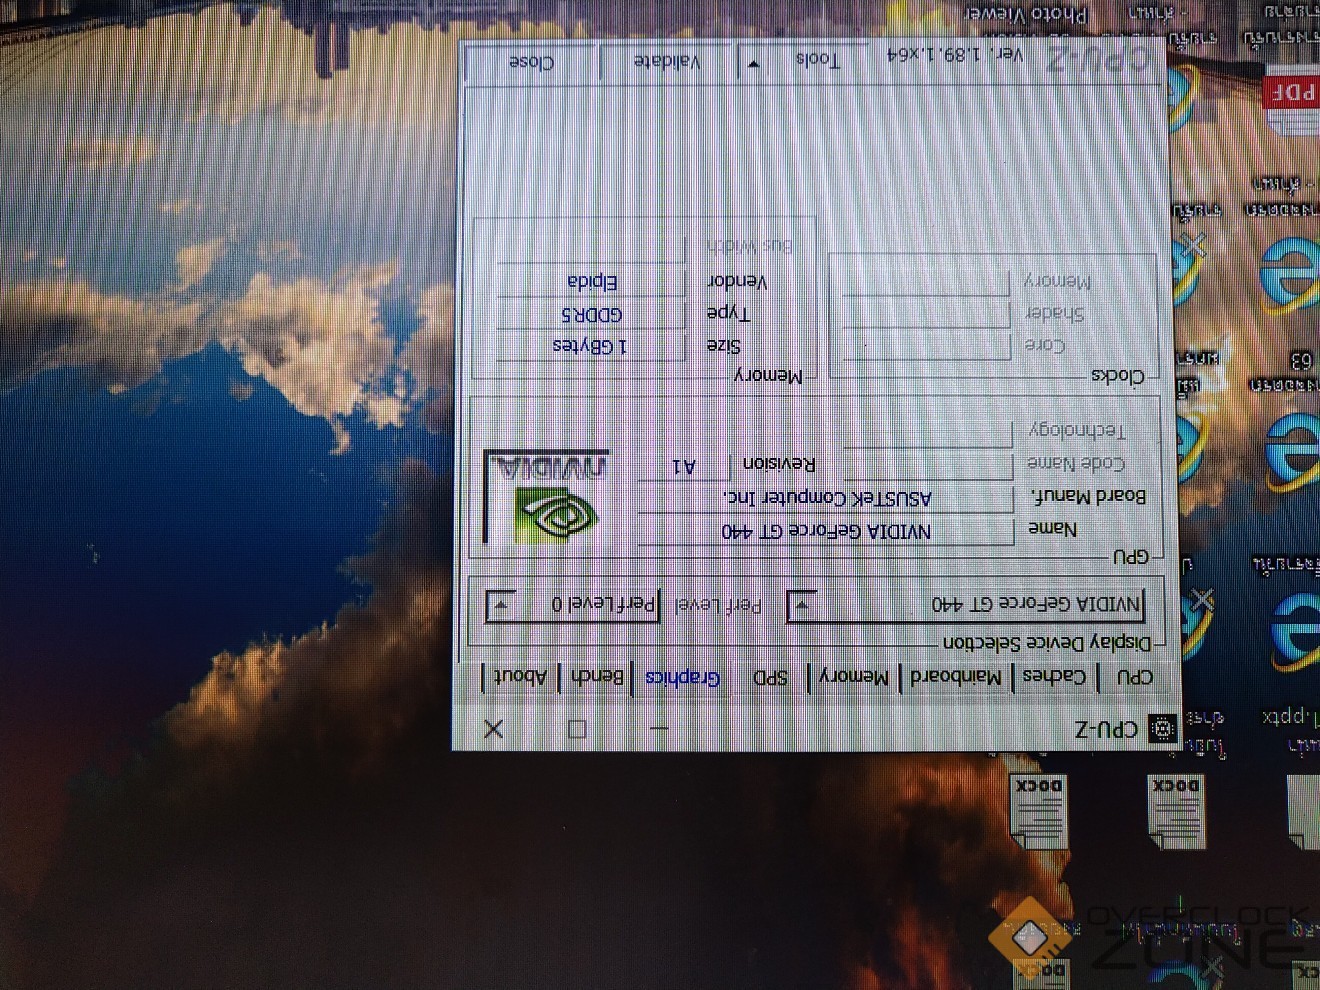This screenshot has height=990, width=1320.
Task: Switch to the Memory tab
Action: click(x=853, y=677)
